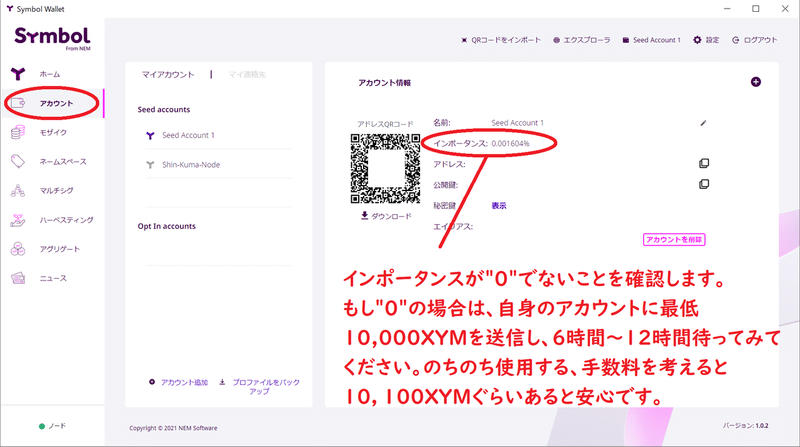Viewport: 800px width, 447px height.
Task: Click インポータンス value 0.001604%
Action: click(x=510, y=143)
